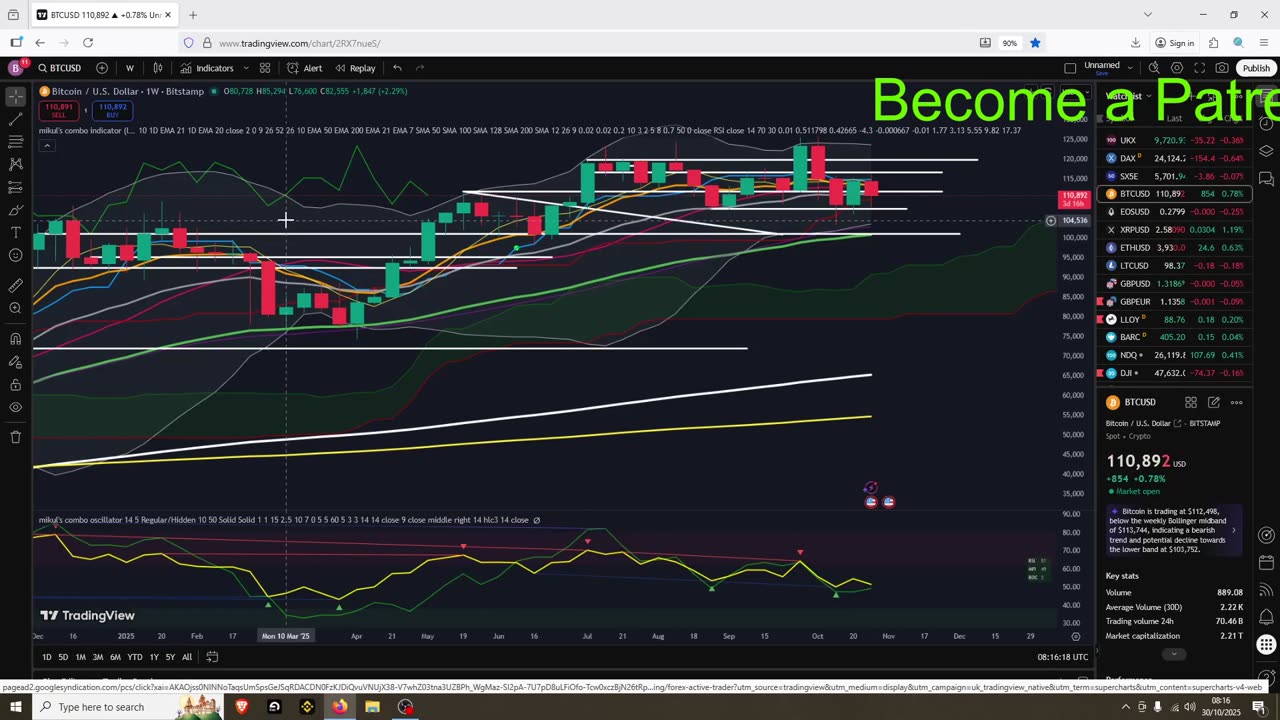Bookmark this page with the star icon

(1035, 43)
